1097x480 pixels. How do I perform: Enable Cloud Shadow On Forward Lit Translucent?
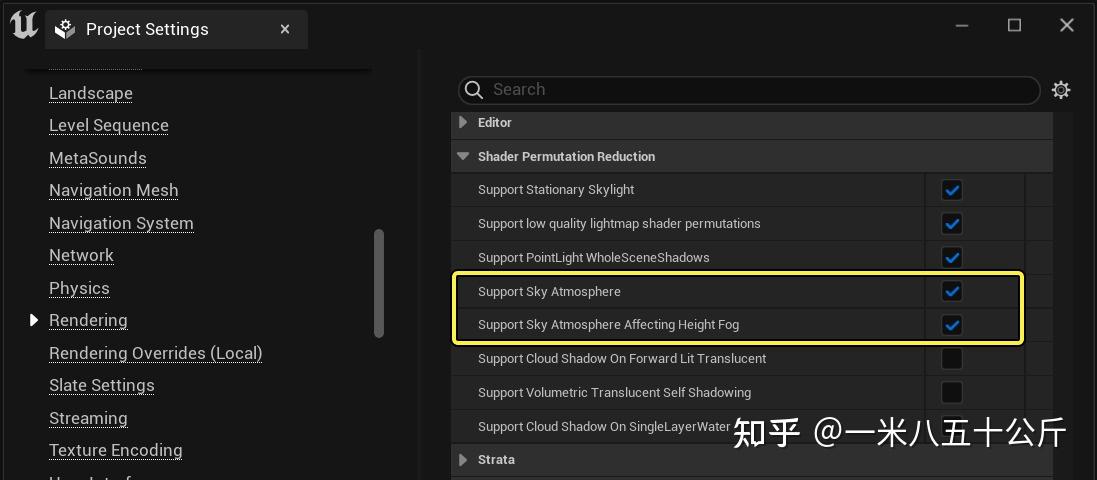[x=952, y=359]
